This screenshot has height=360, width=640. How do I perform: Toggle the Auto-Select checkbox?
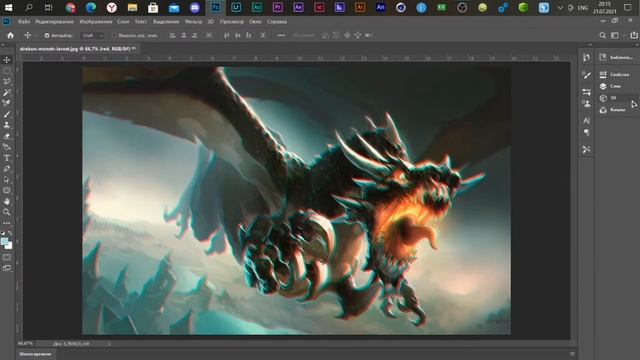pyautogui.click(x=47, y=36)
